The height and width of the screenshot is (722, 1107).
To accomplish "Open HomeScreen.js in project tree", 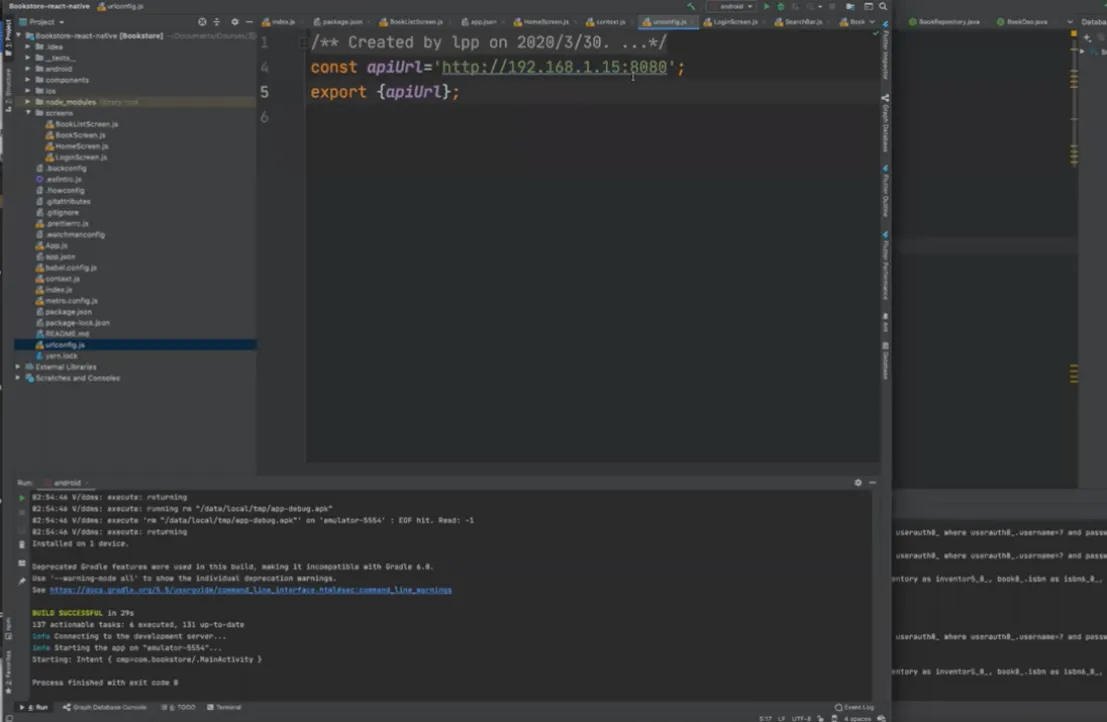I will [x=76, y=146].
